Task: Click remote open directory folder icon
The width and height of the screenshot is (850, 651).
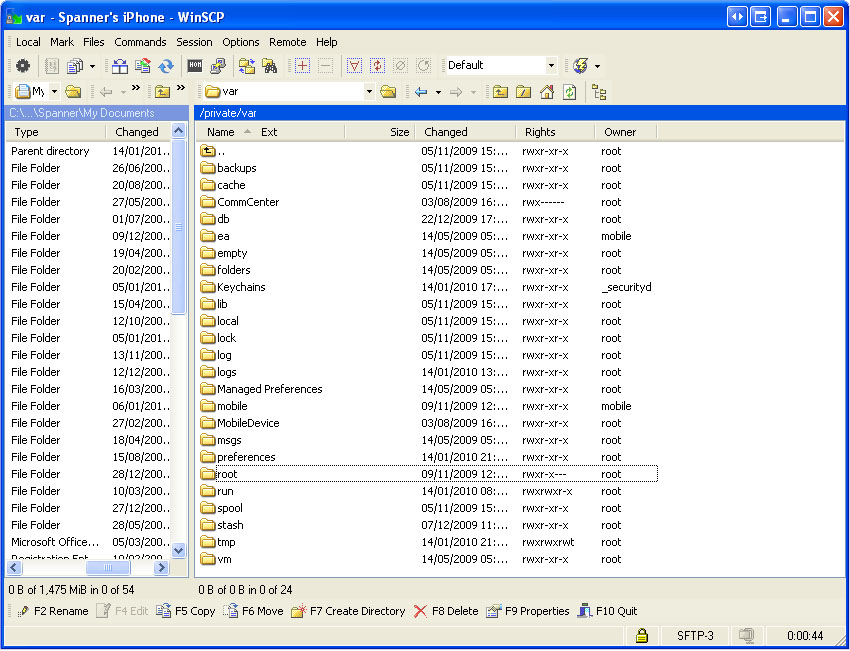Action: point(388,92)
